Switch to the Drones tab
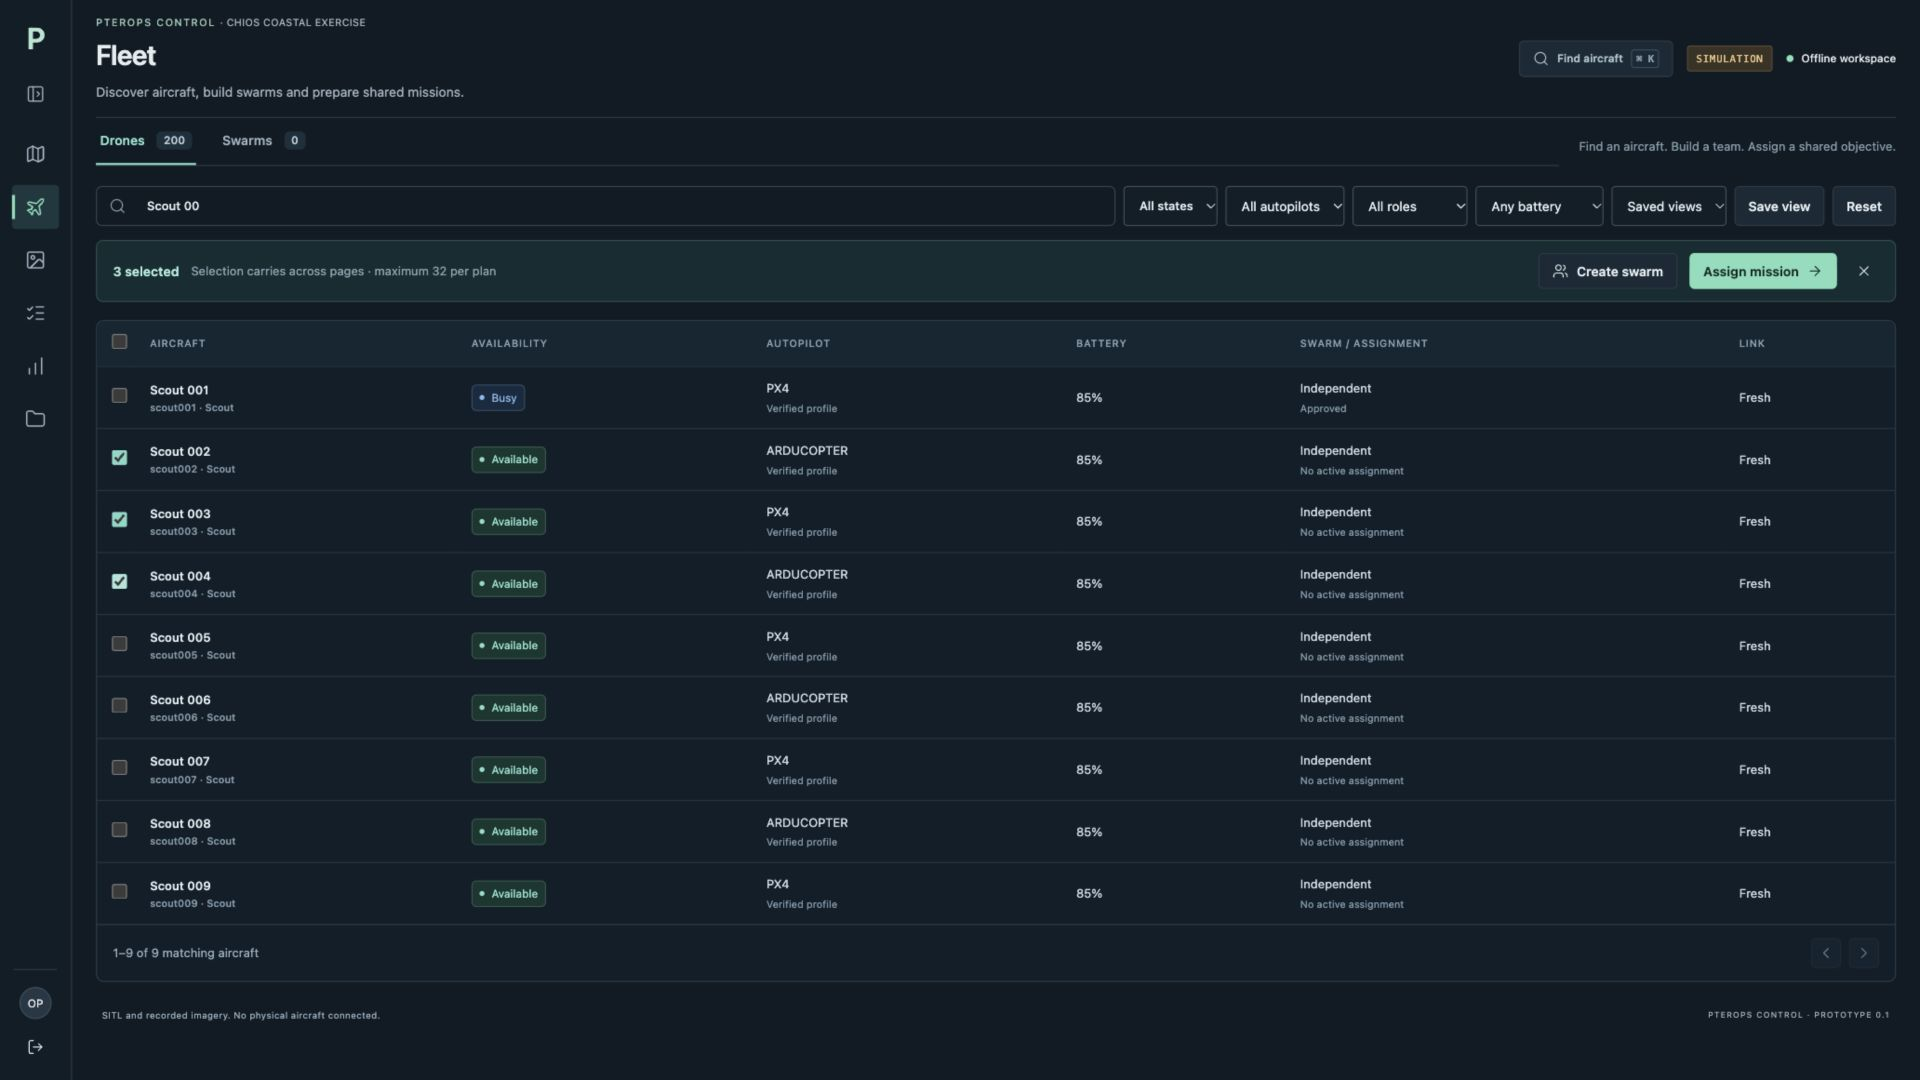1920x1080 pixels. coord(145,141)
